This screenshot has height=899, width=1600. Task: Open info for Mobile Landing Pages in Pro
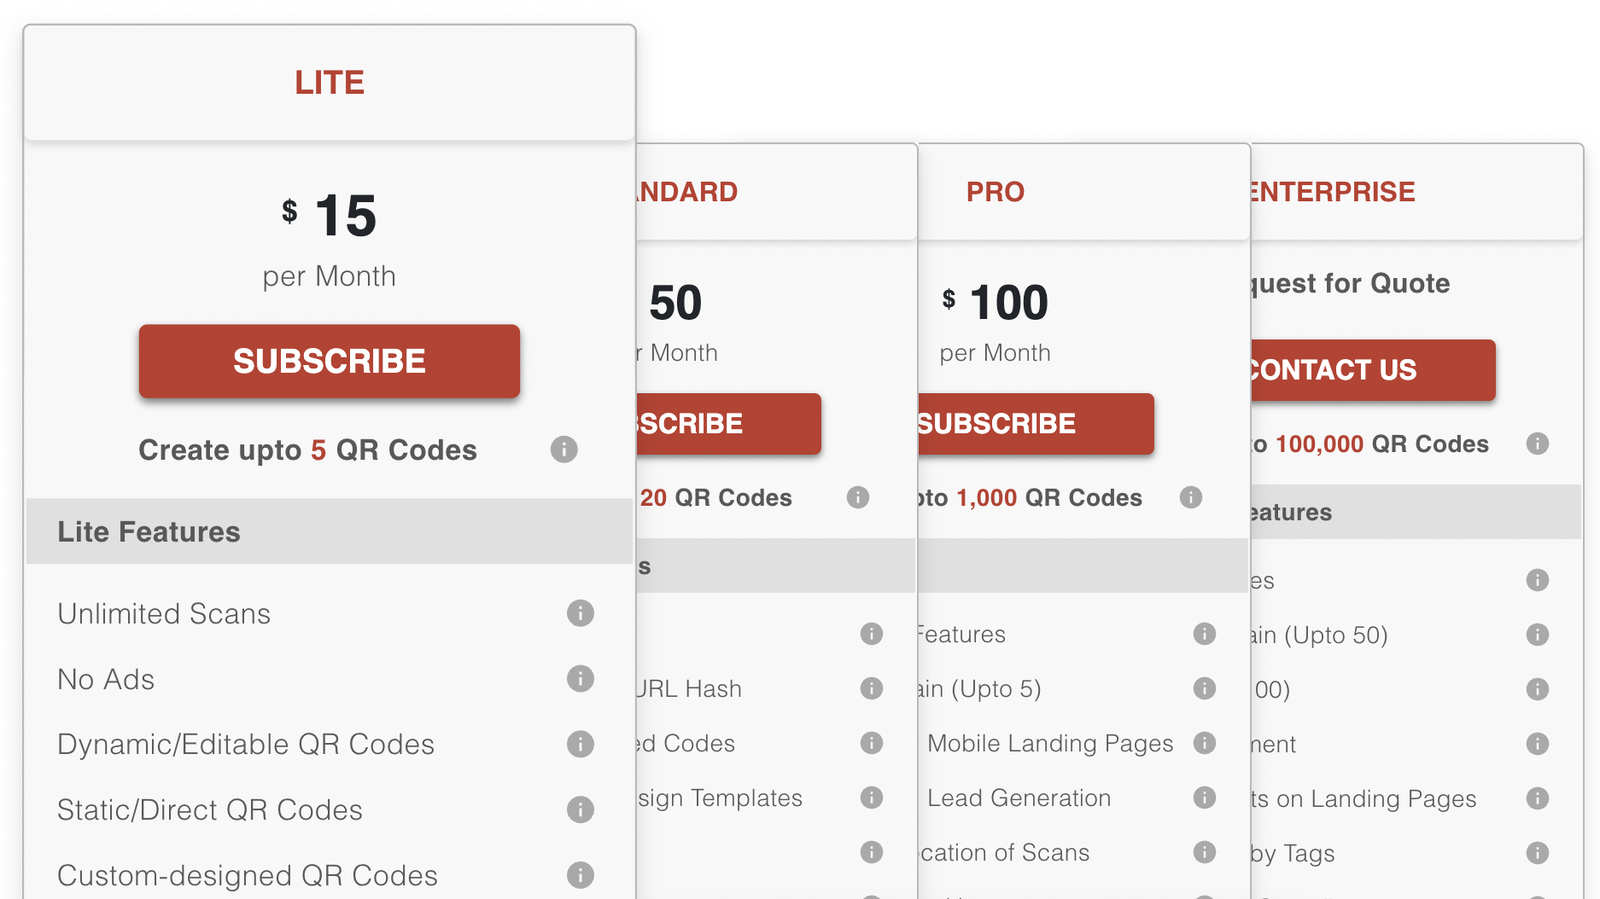click(1204, 743)
